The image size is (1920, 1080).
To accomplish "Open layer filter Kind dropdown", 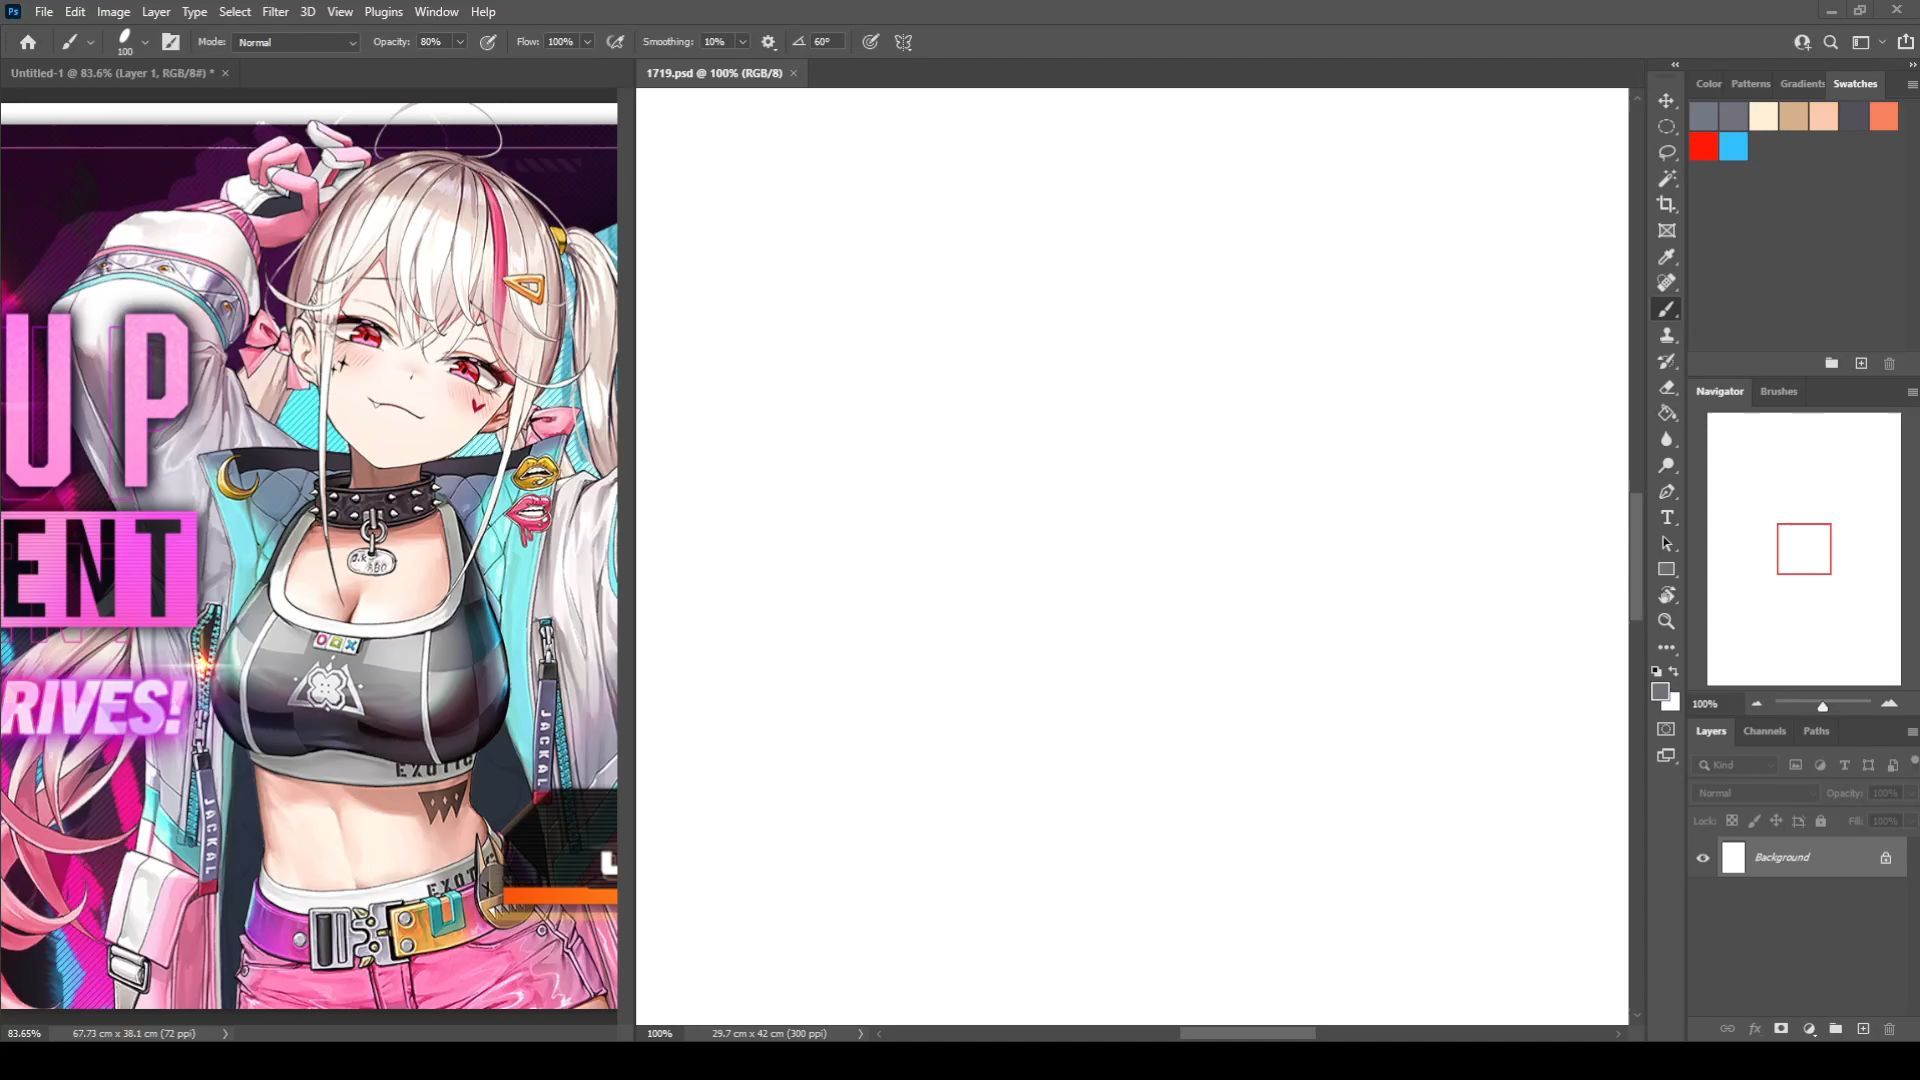I will coord(1735,765).
